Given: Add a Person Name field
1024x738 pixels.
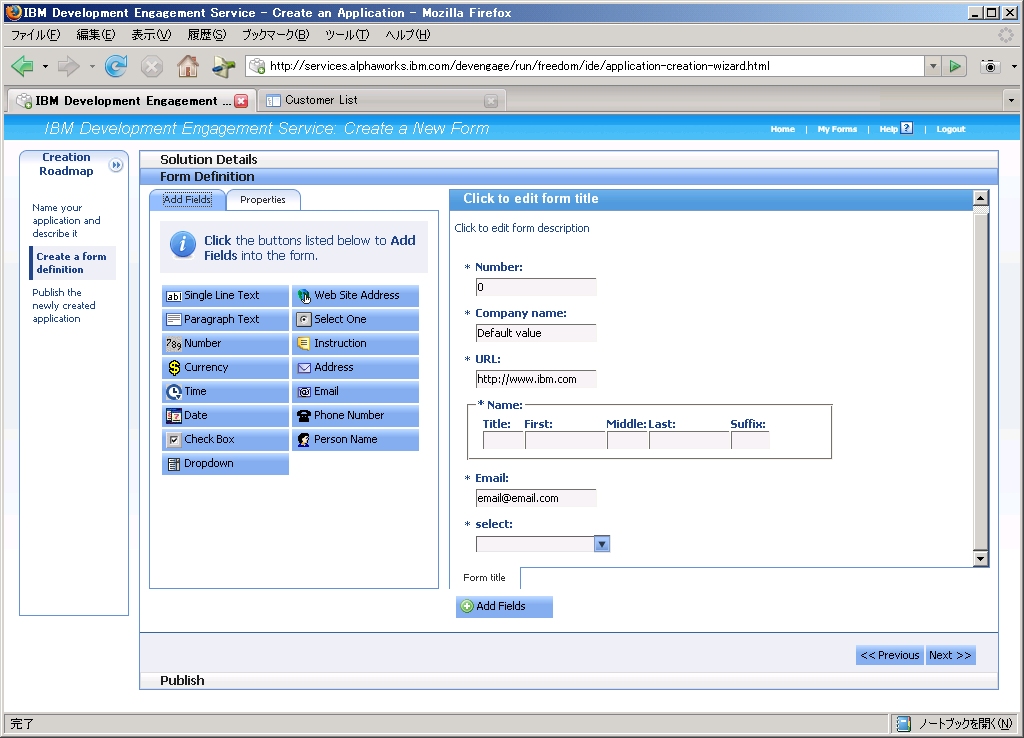Looking at the screenshot, I should 355,440.
